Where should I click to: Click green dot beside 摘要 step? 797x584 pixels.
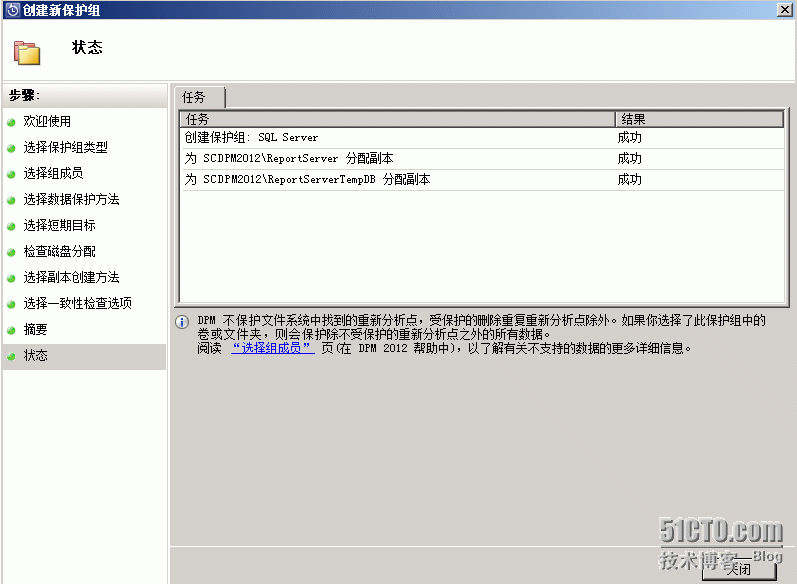coord(11,330)
